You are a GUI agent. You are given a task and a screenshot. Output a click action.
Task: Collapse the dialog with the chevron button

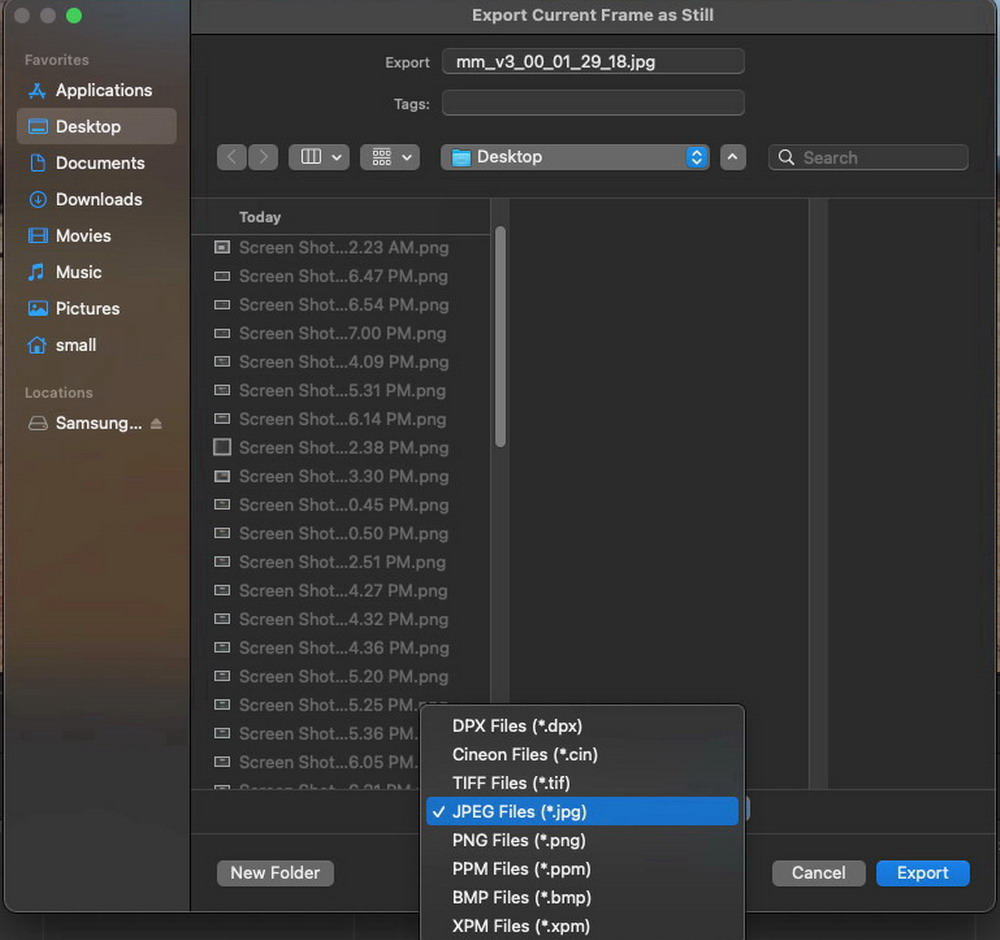click(733, 157)
